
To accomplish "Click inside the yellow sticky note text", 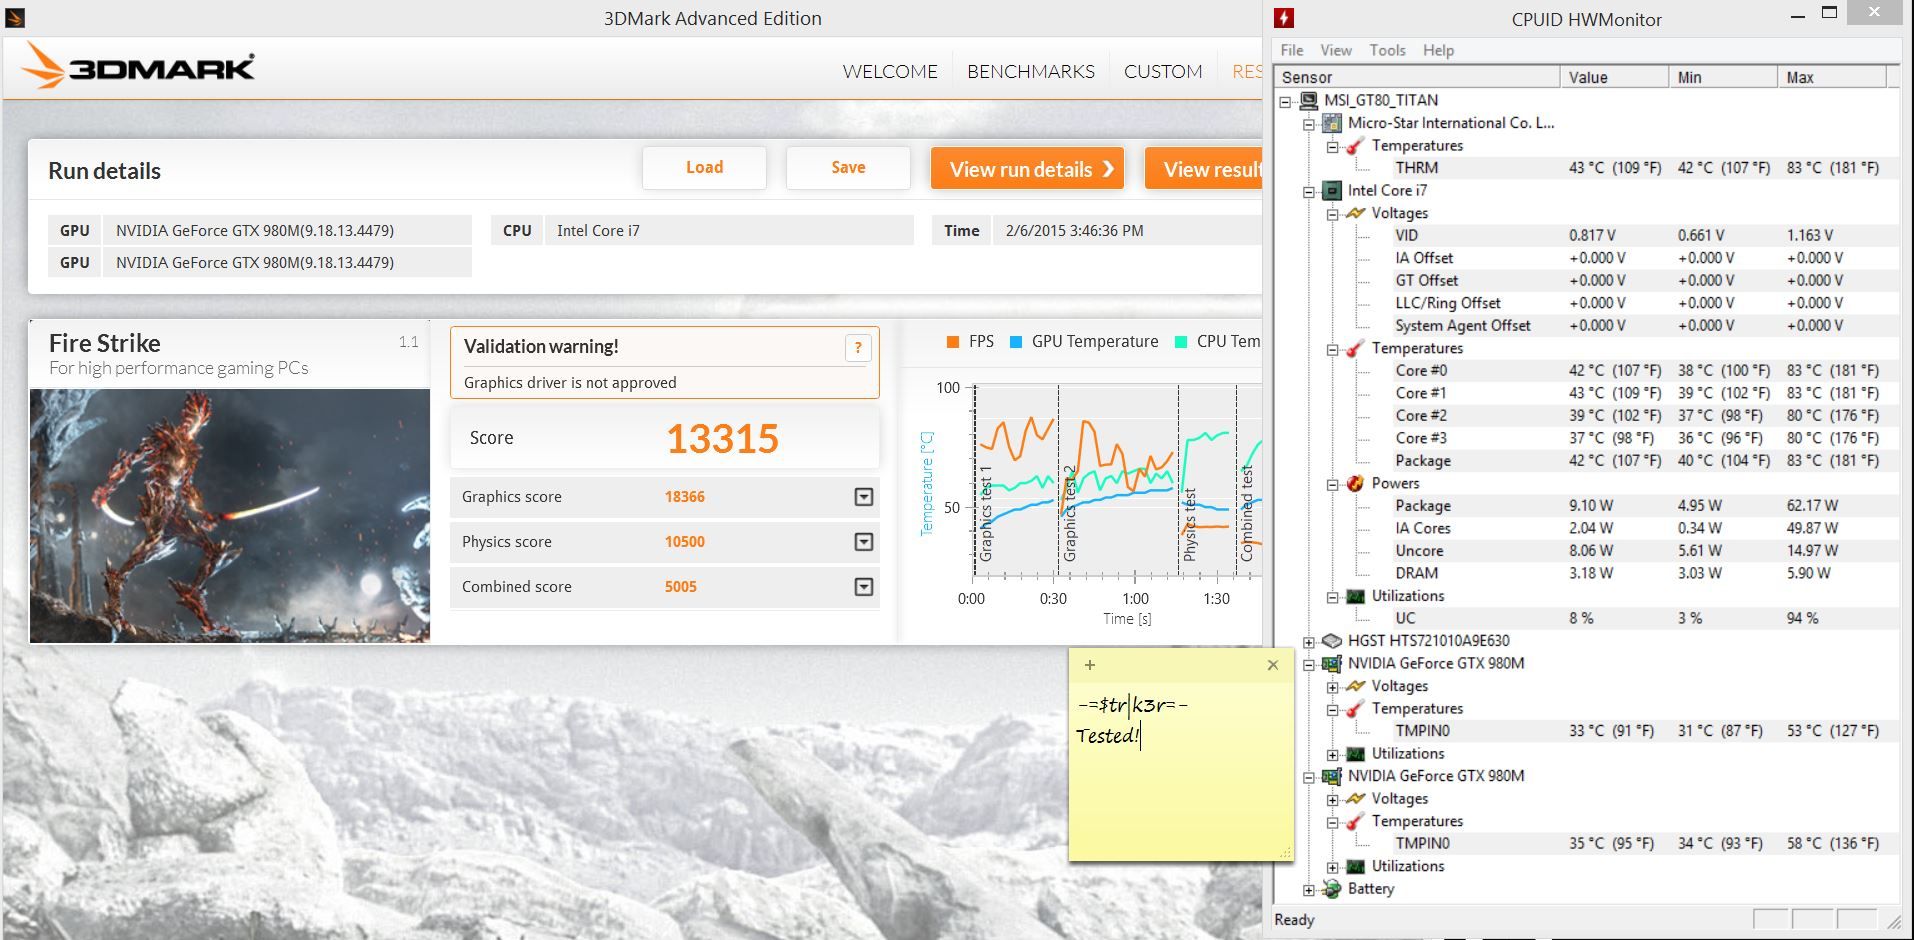I will [1180, 770].
